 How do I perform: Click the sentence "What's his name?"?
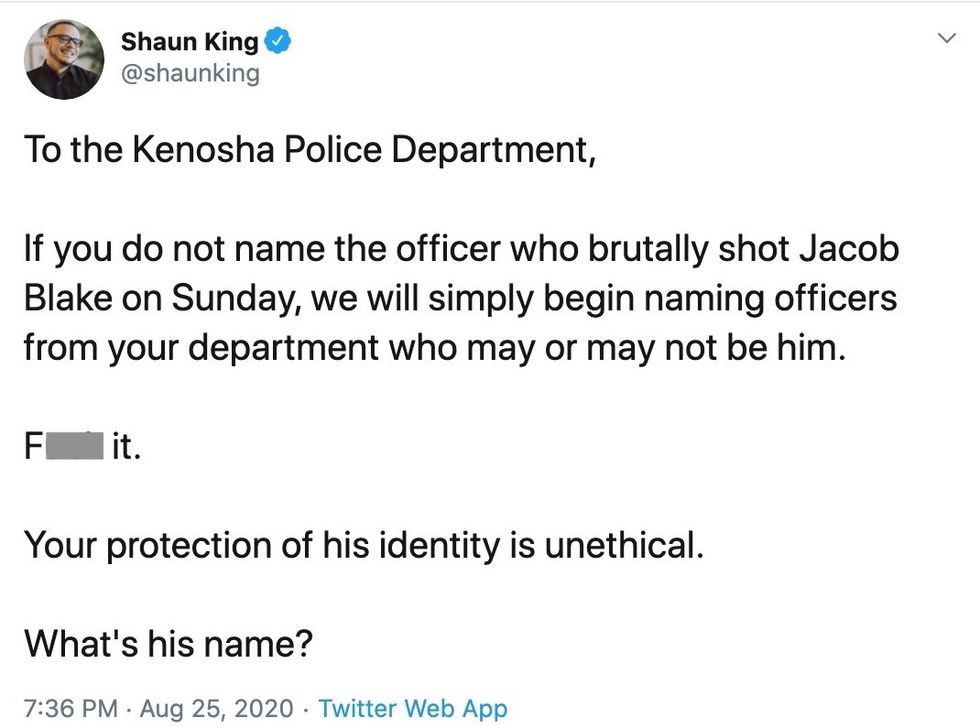[168, 643]
